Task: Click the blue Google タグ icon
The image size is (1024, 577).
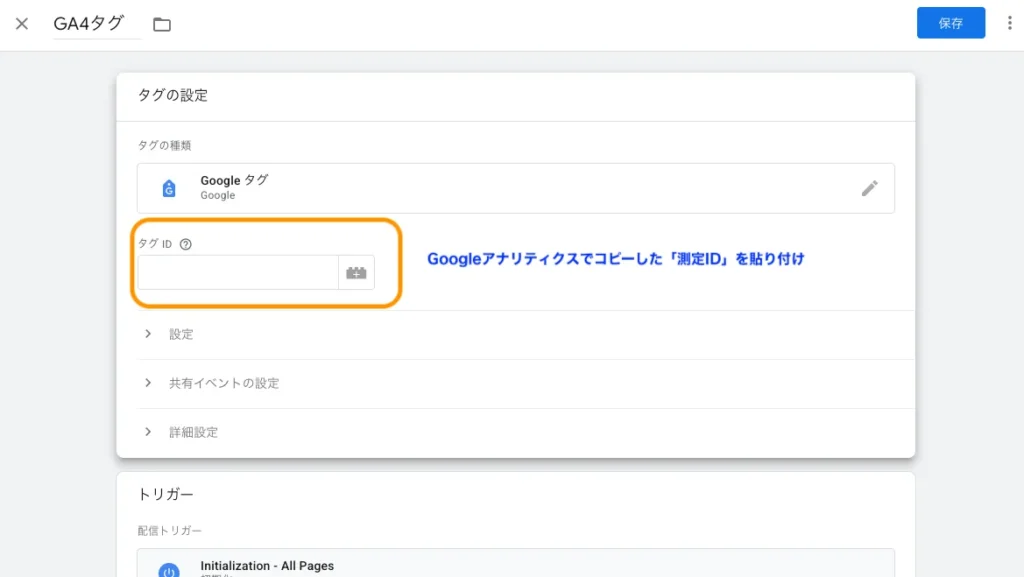Action: [169, 188]
